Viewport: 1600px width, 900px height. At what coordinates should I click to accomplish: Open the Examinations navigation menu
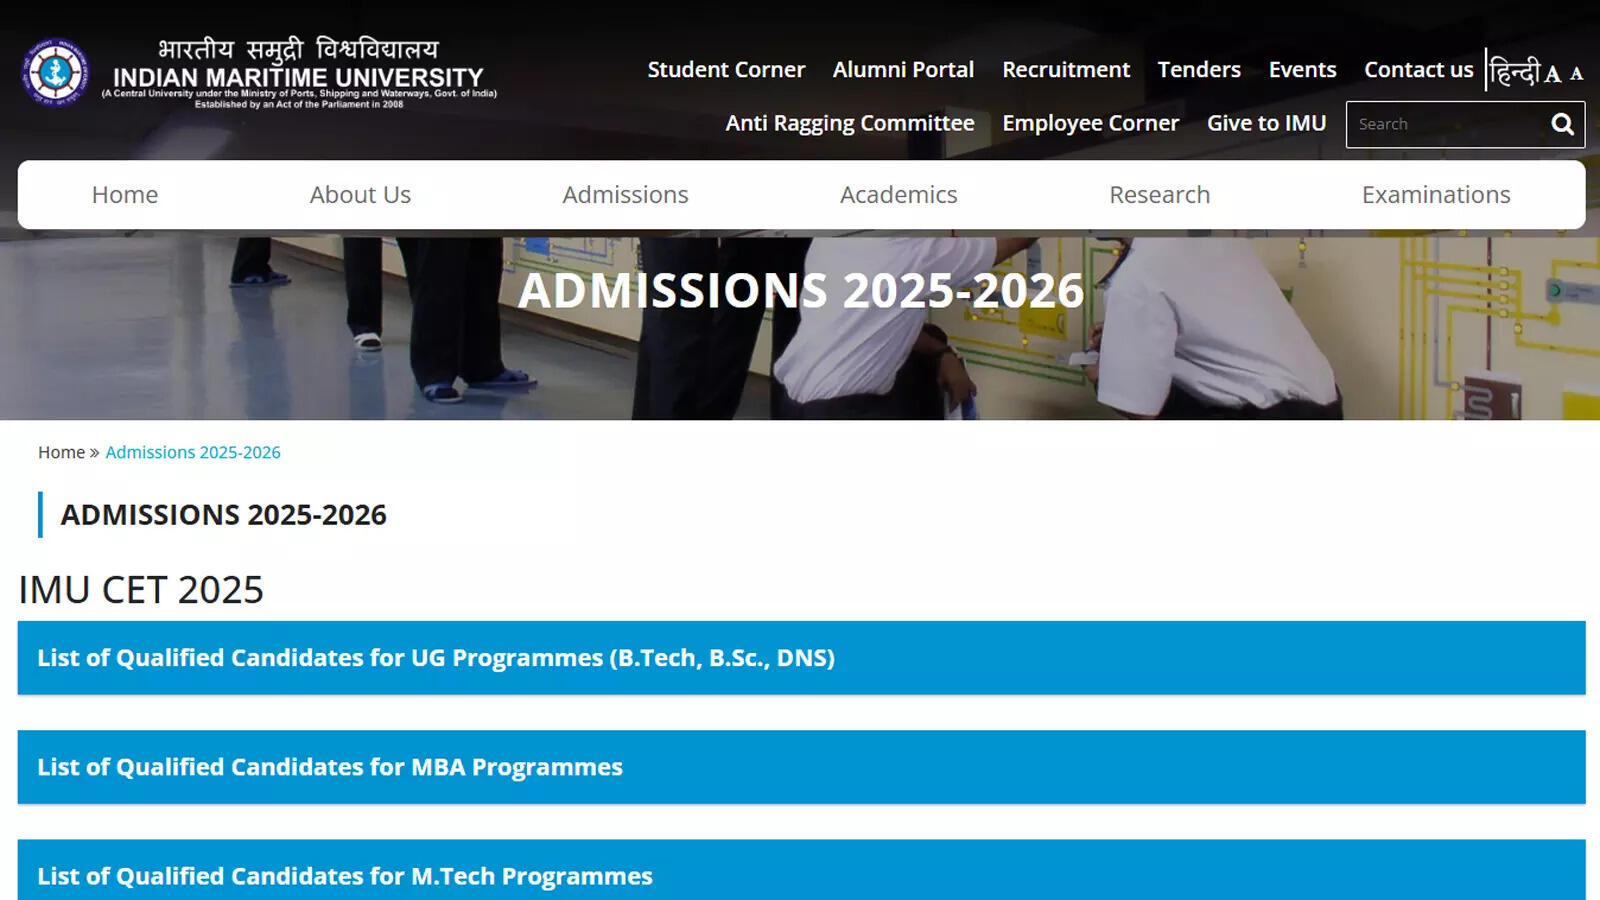1436,195
